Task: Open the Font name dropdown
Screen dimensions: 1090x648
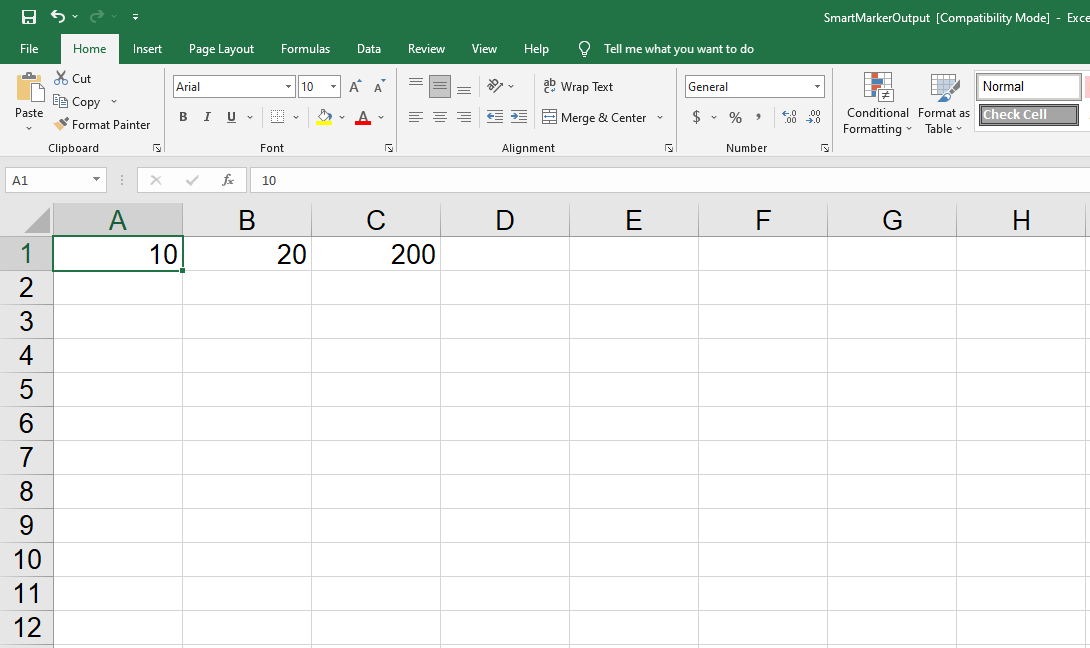Action: [287, 86]
